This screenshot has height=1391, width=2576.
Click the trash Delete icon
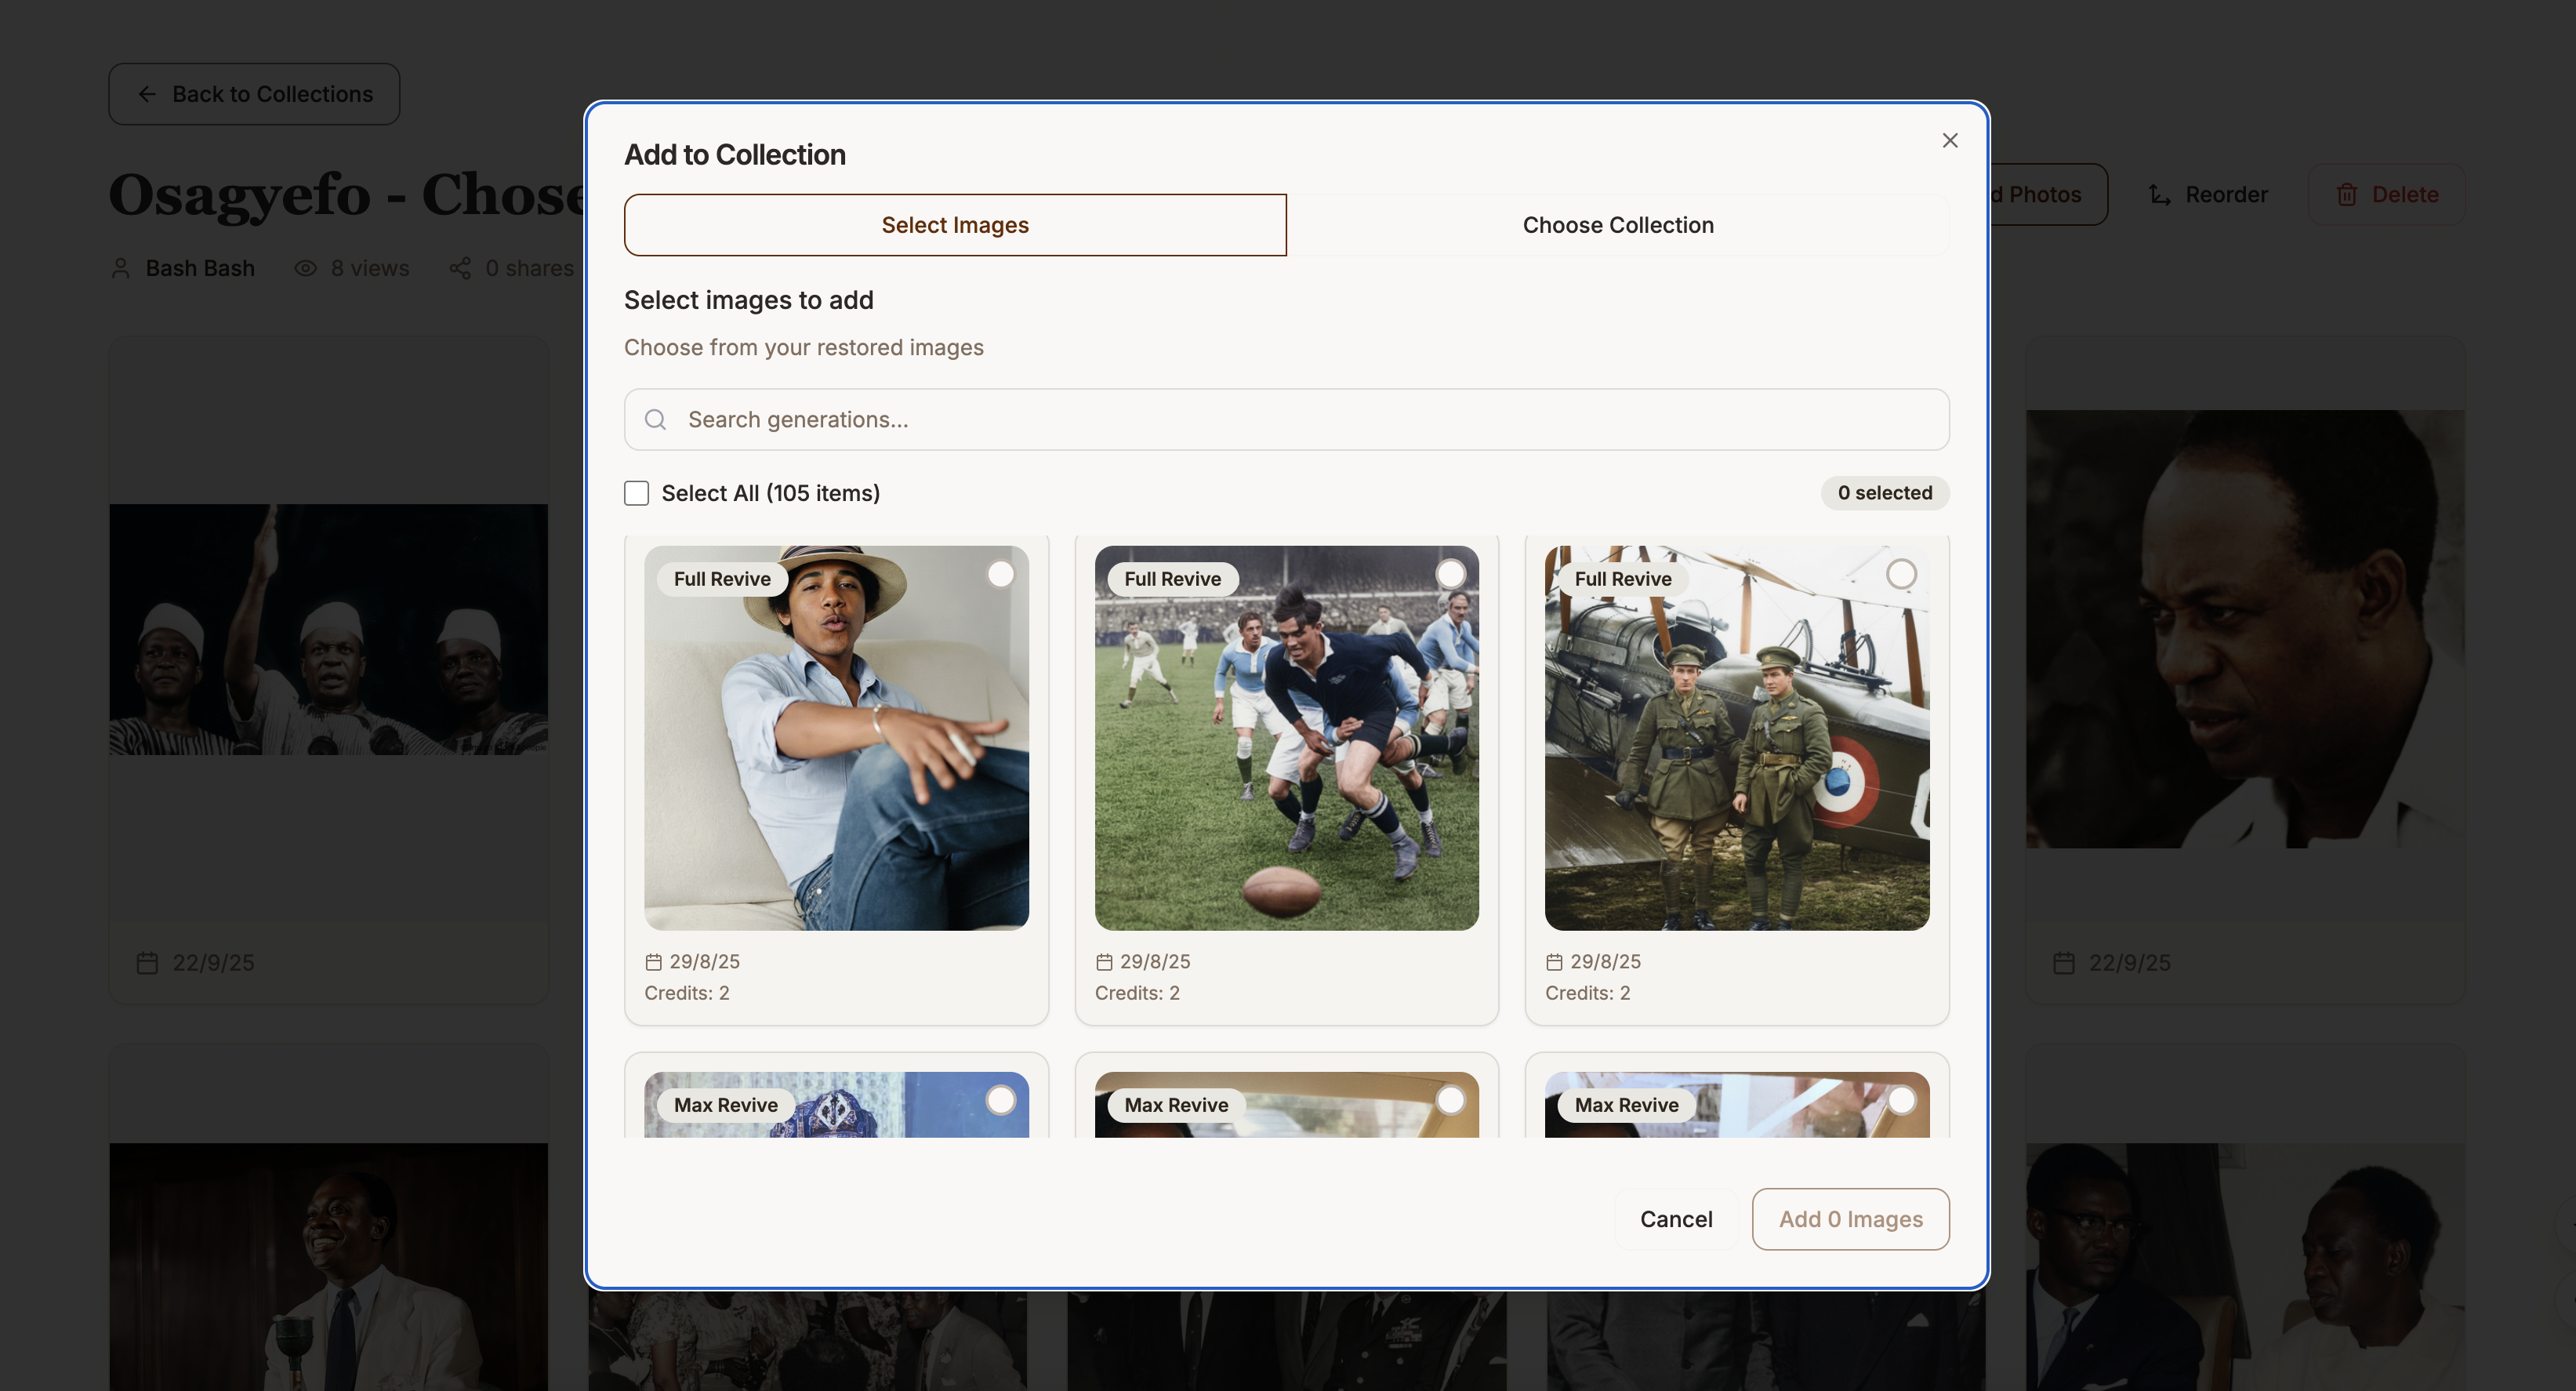pyautogui.click(x=2346, y=195)
